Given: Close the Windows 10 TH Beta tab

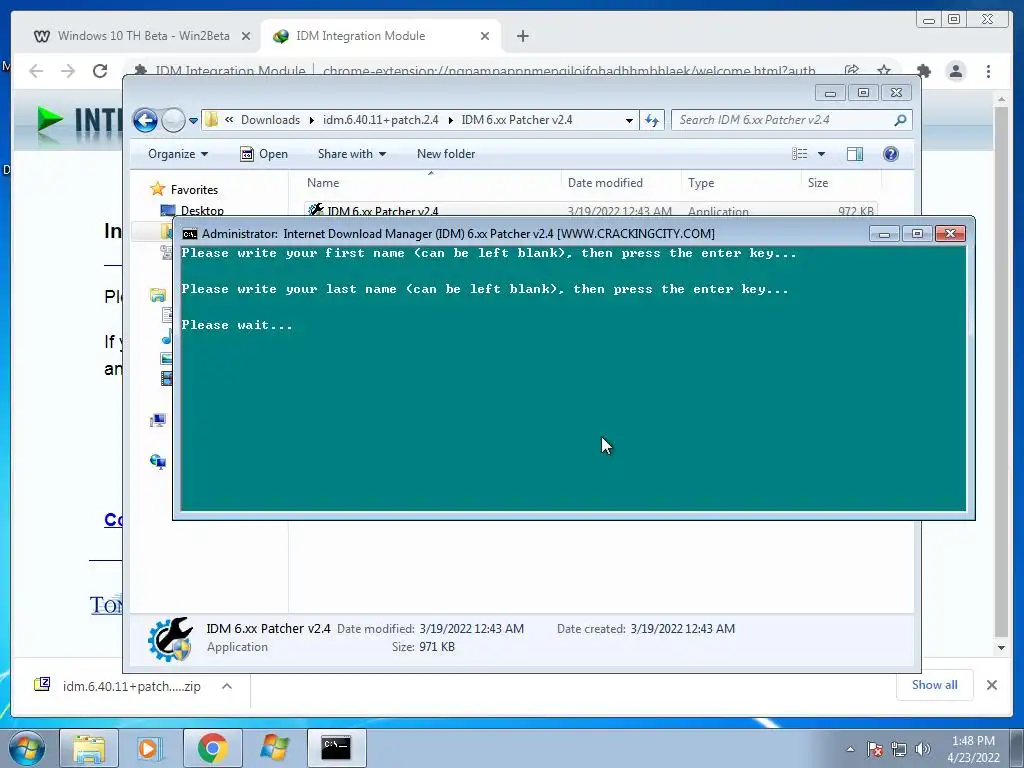Looking at the screenshot, I should coord(246,36).
